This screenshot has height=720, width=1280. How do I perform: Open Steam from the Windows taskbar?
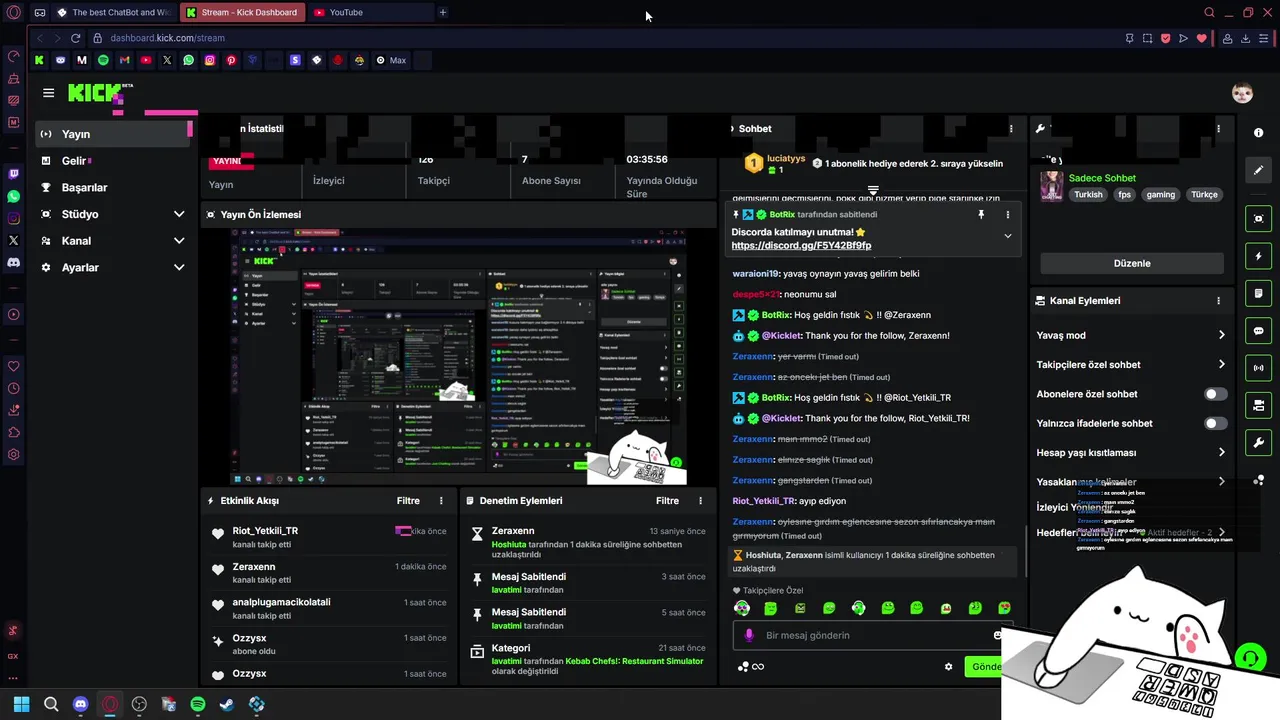(x=227, y=704)
